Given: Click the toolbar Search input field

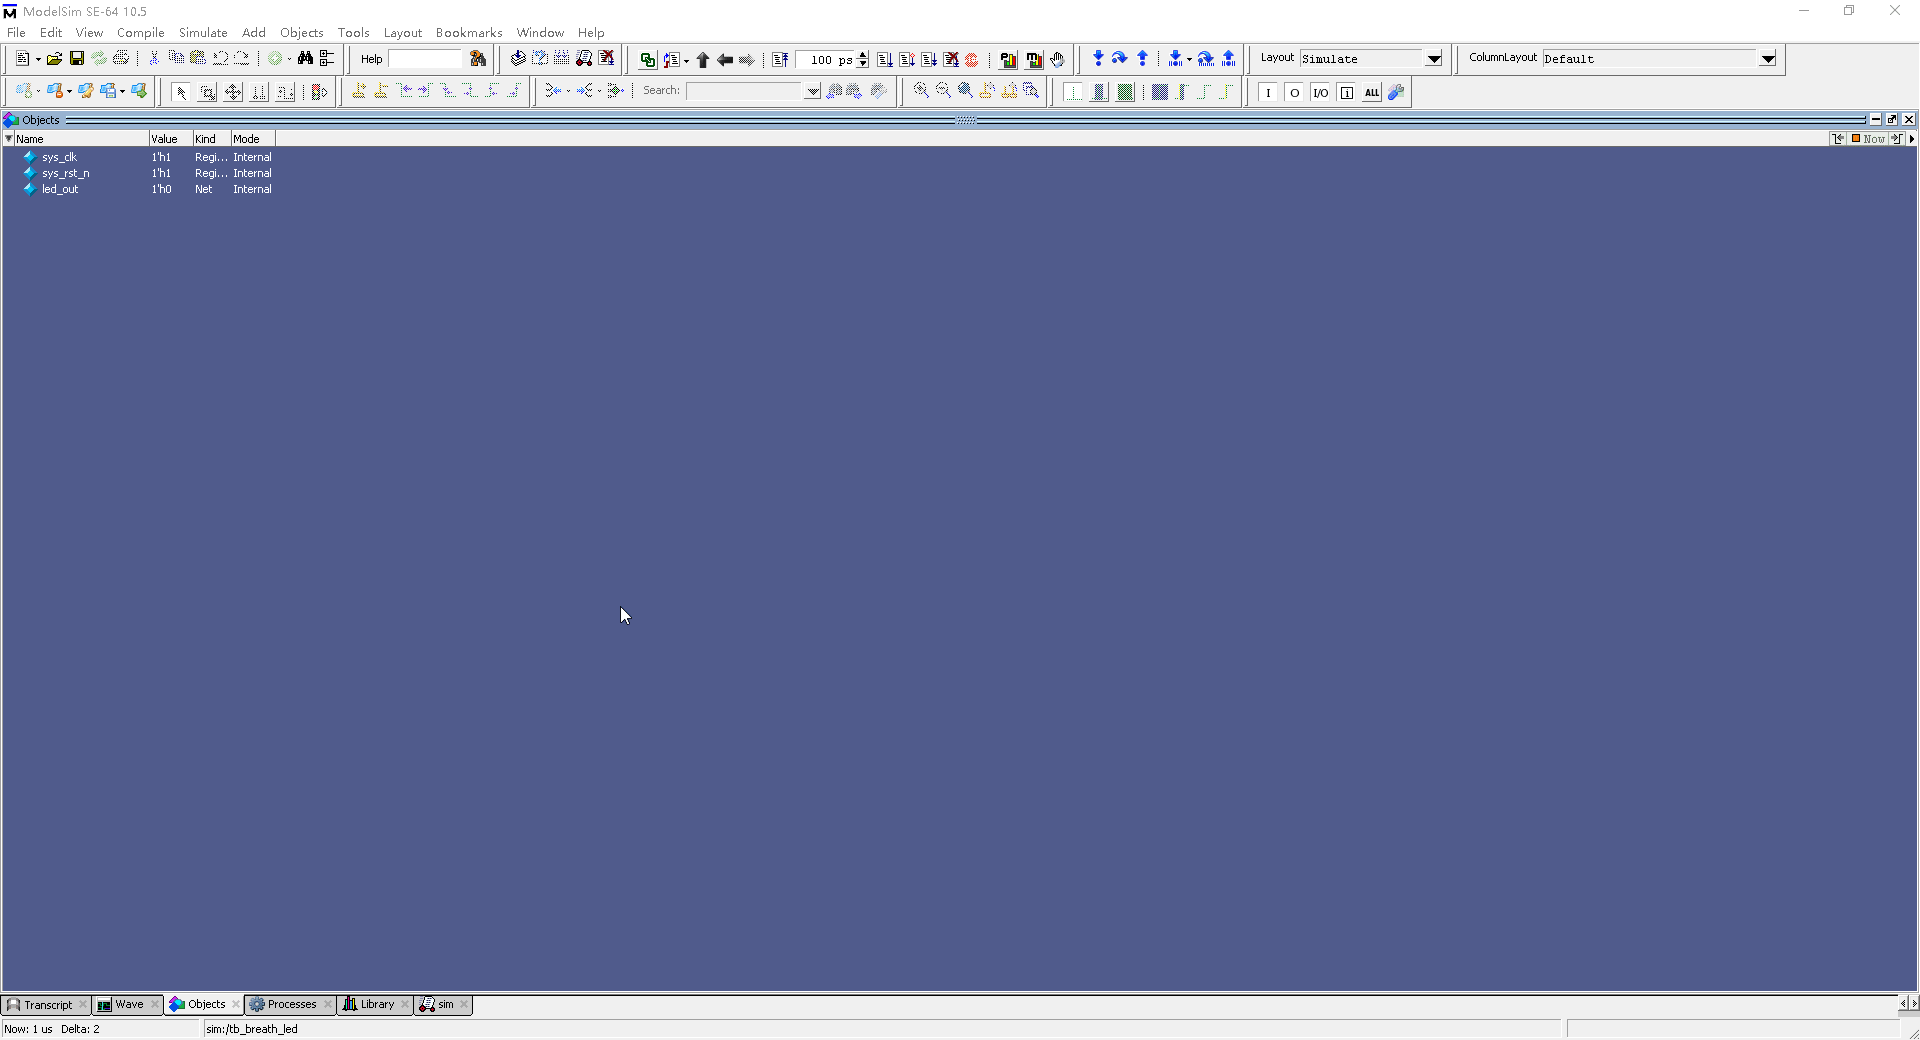Looking at the screenshot, I should pyautogui.click(x=746, y=91).
